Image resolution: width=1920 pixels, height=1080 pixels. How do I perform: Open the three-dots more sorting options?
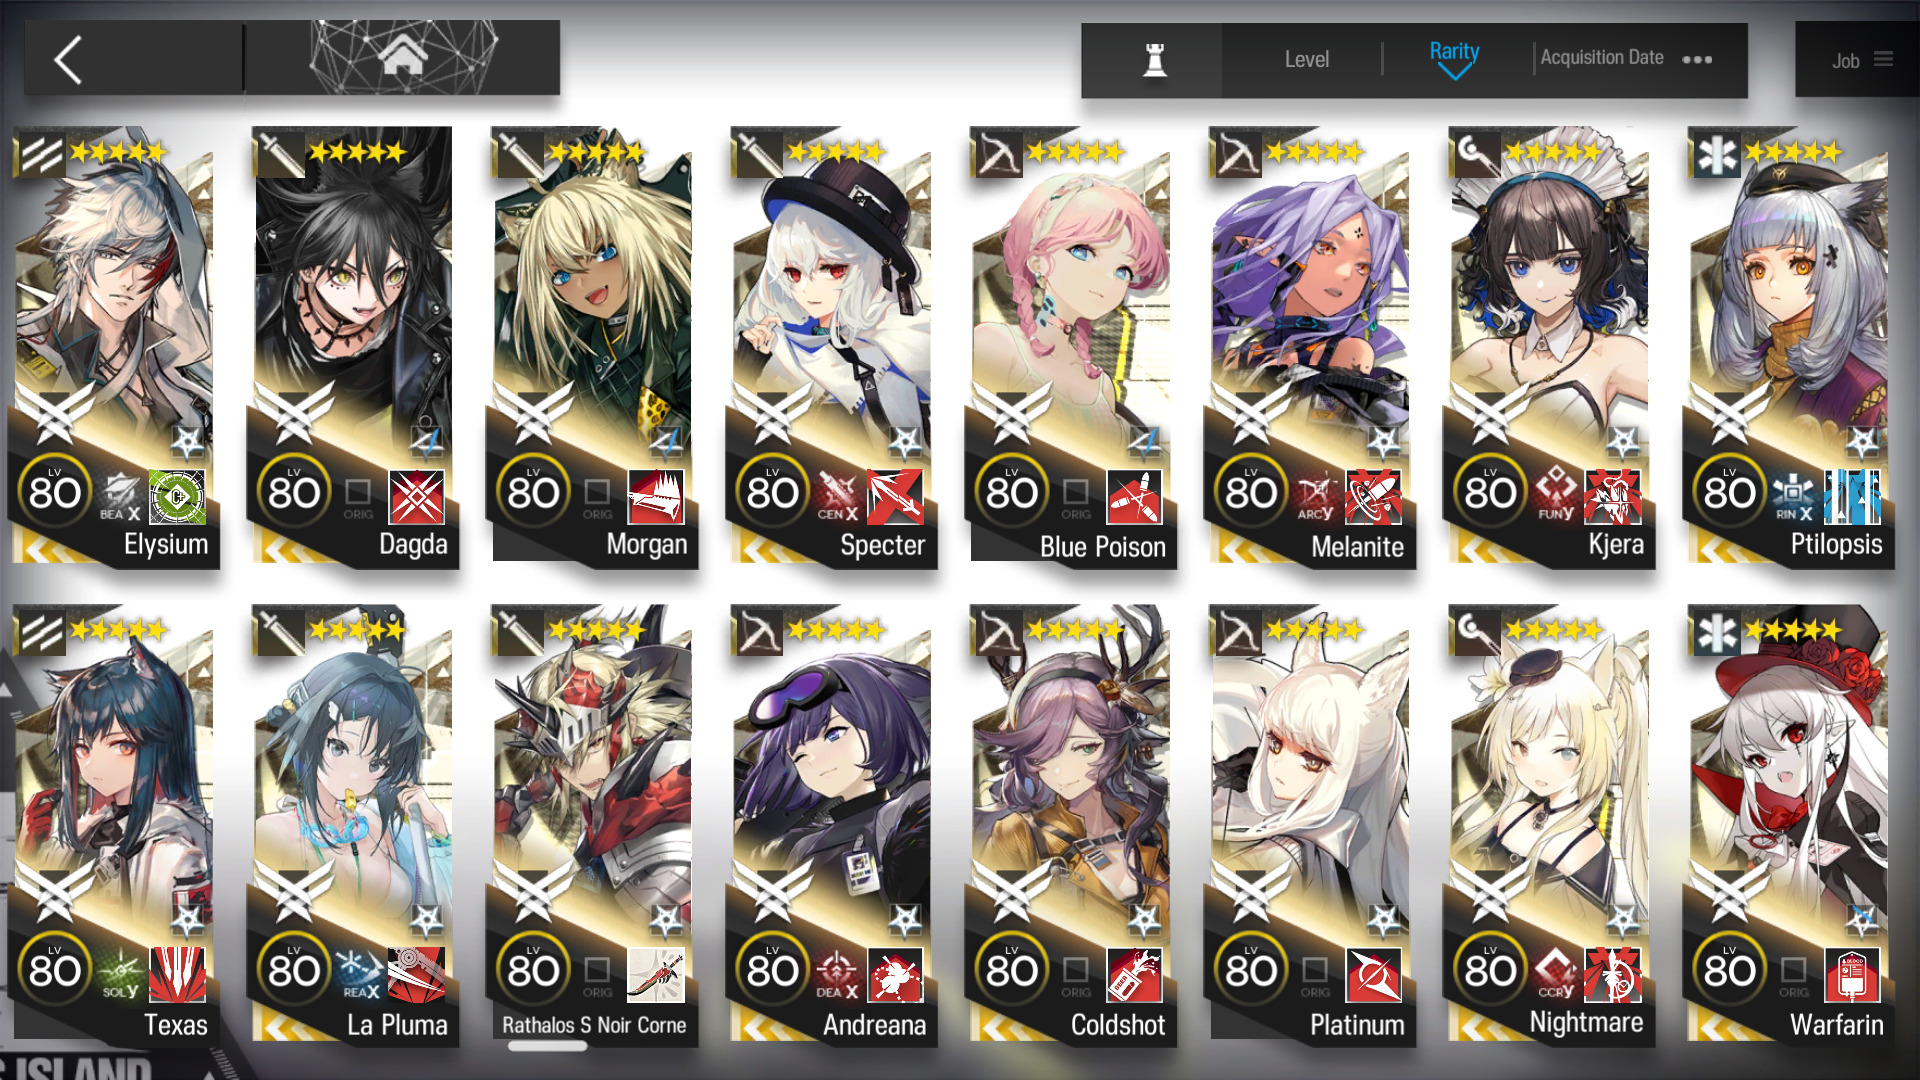pyautogui.click(x=1697, y=60)
